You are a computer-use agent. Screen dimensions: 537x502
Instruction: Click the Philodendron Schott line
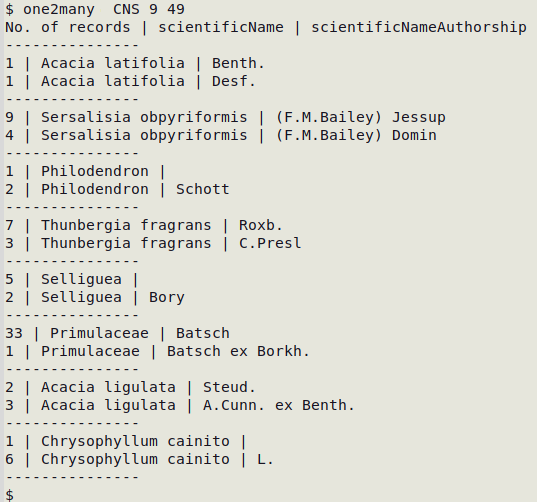click(x=117, y=189)
